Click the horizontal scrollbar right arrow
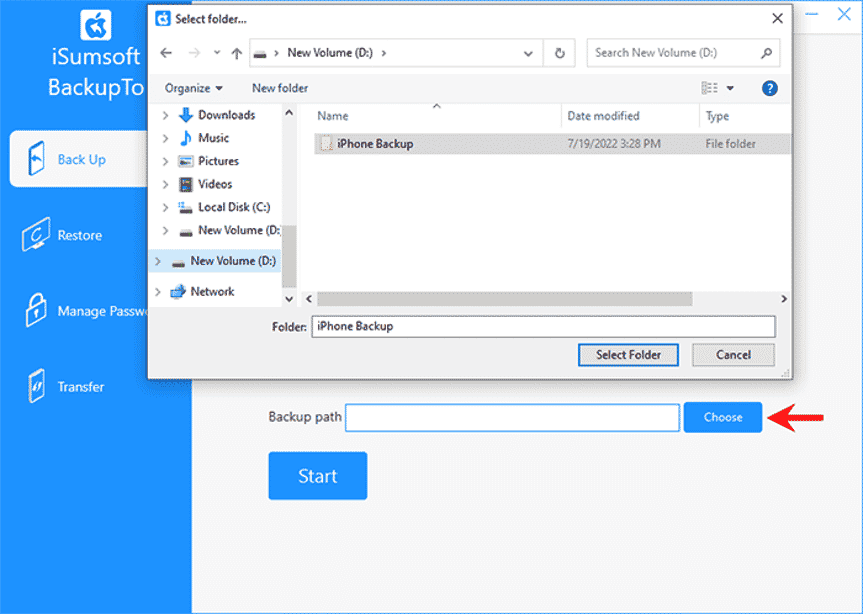 point(784,299)
